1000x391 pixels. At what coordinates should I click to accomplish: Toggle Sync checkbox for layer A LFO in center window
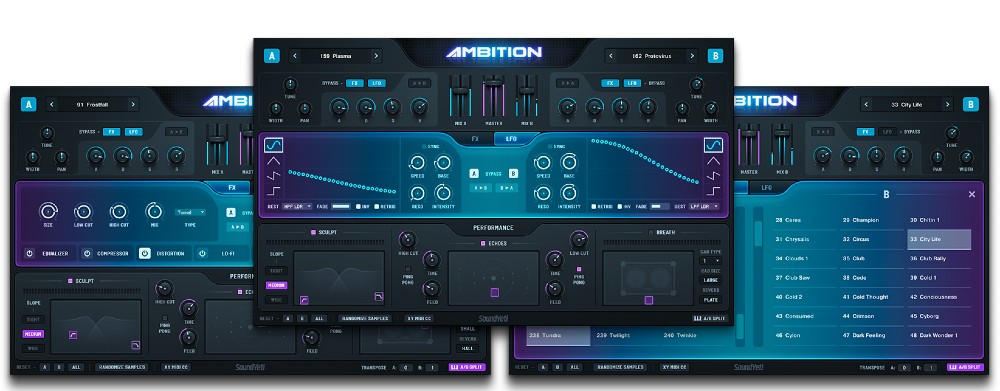click(424, 147)
